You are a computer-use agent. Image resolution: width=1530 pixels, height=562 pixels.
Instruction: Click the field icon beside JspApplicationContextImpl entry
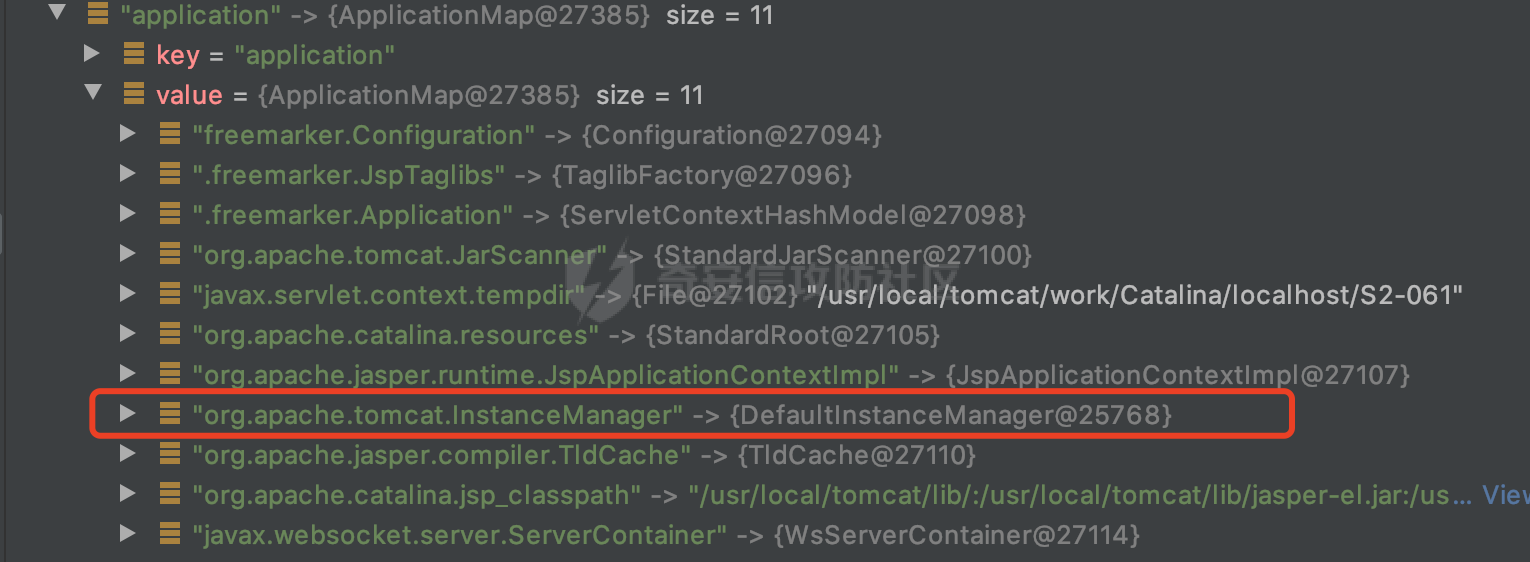[170, 374]
